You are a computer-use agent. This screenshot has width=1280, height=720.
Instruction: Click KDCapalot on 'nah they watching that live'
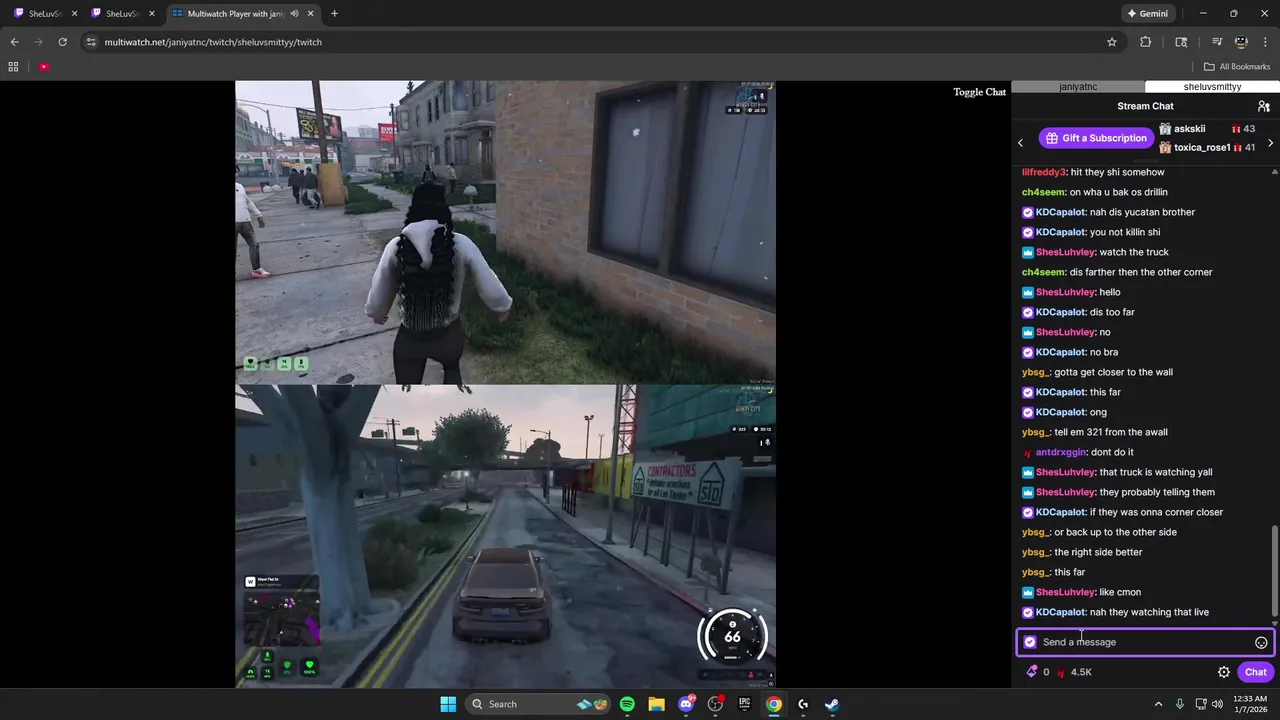[x=1060, y=612]
